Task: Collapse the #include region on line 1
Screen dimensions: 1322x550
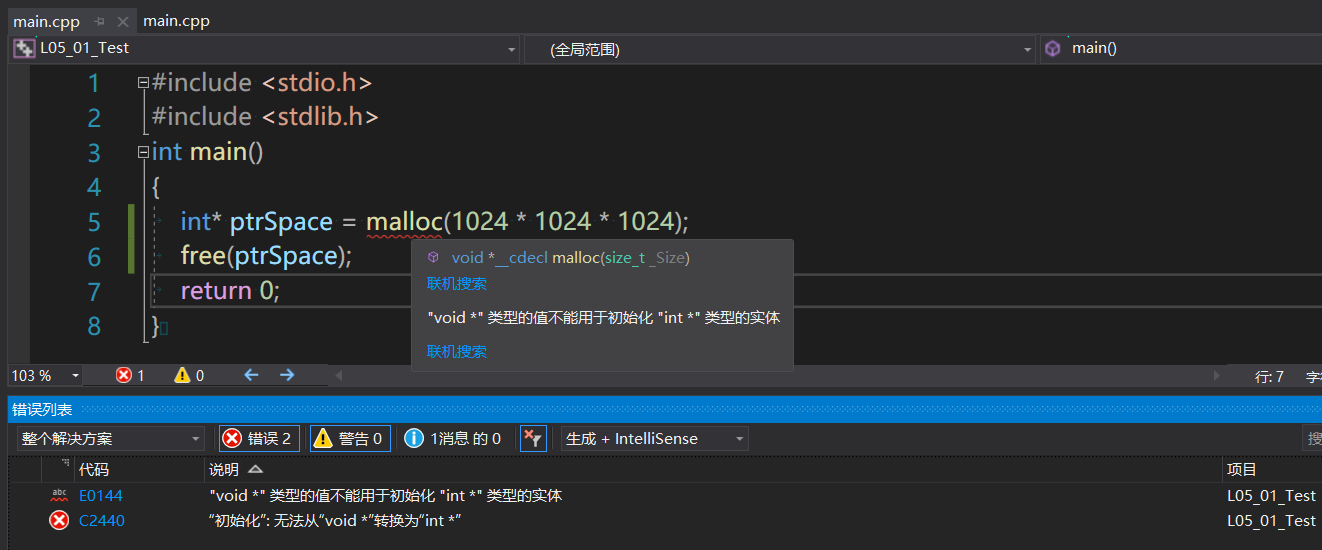Action: click(143, 82)
